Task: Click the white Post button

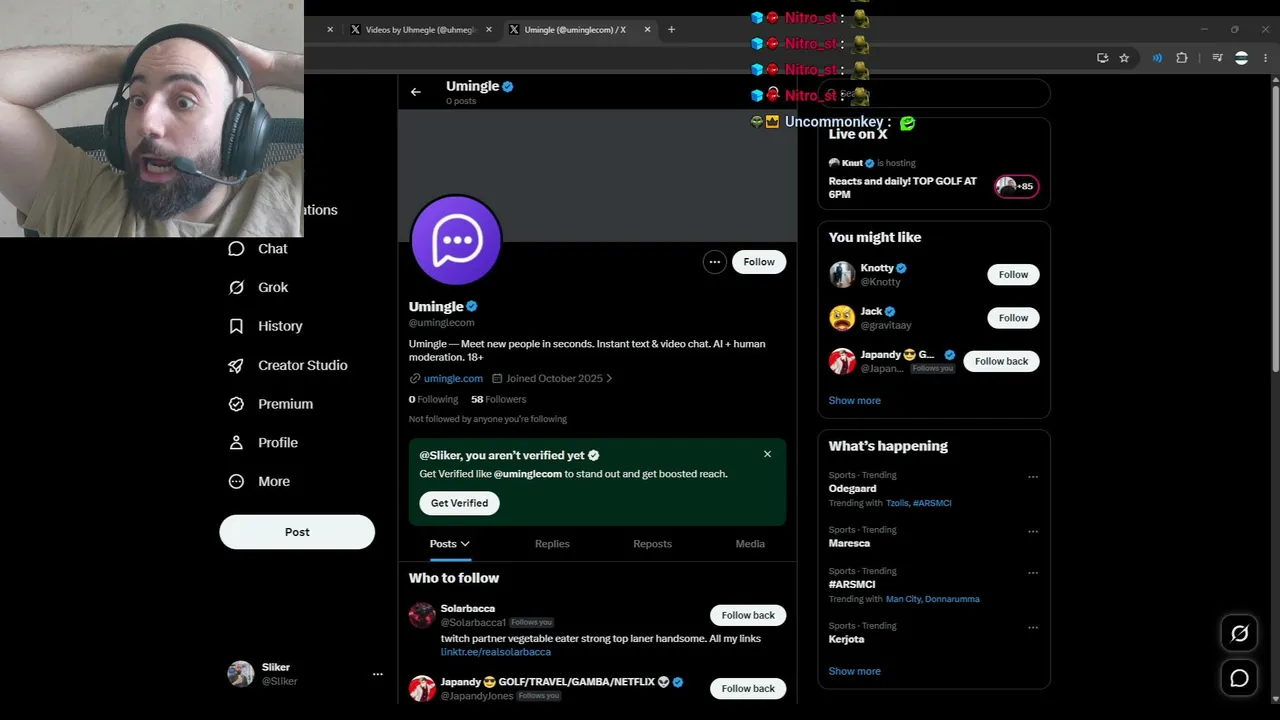Action: click(x=297, y=532)
